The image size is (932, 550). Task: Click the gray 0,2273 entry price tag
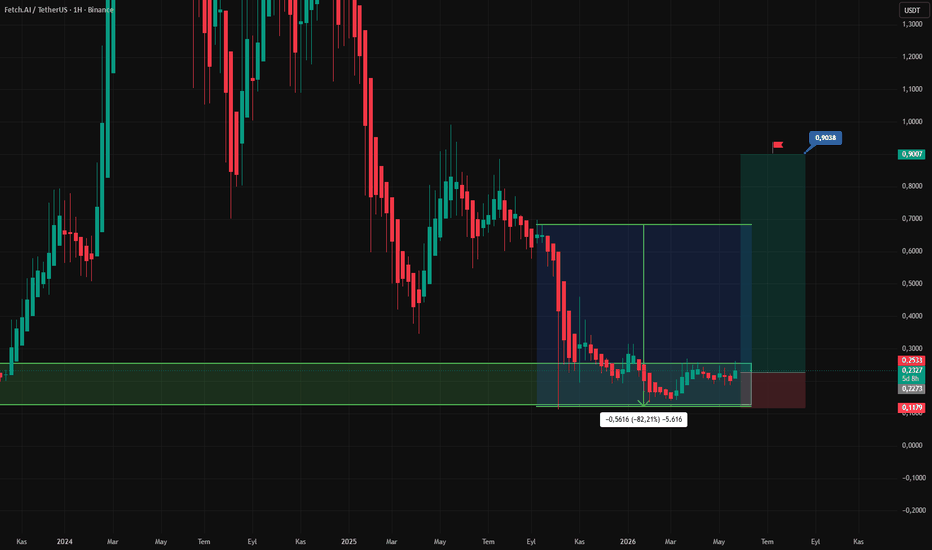click(x=911, y=389)
